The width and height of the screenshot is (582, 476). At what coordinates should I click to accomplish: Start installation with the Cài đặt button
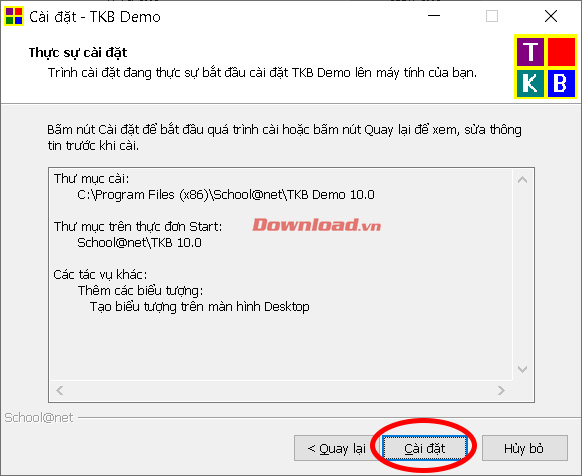pos(425,448)
